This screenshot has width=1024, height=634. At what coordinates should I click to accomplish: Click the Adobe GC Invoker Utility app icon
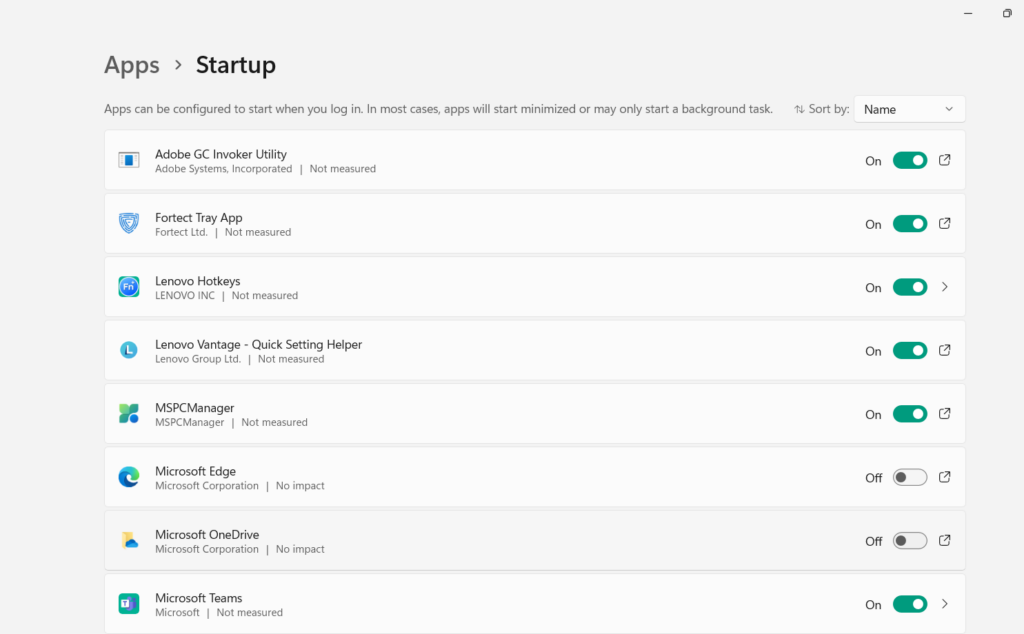tap(129, 160)
